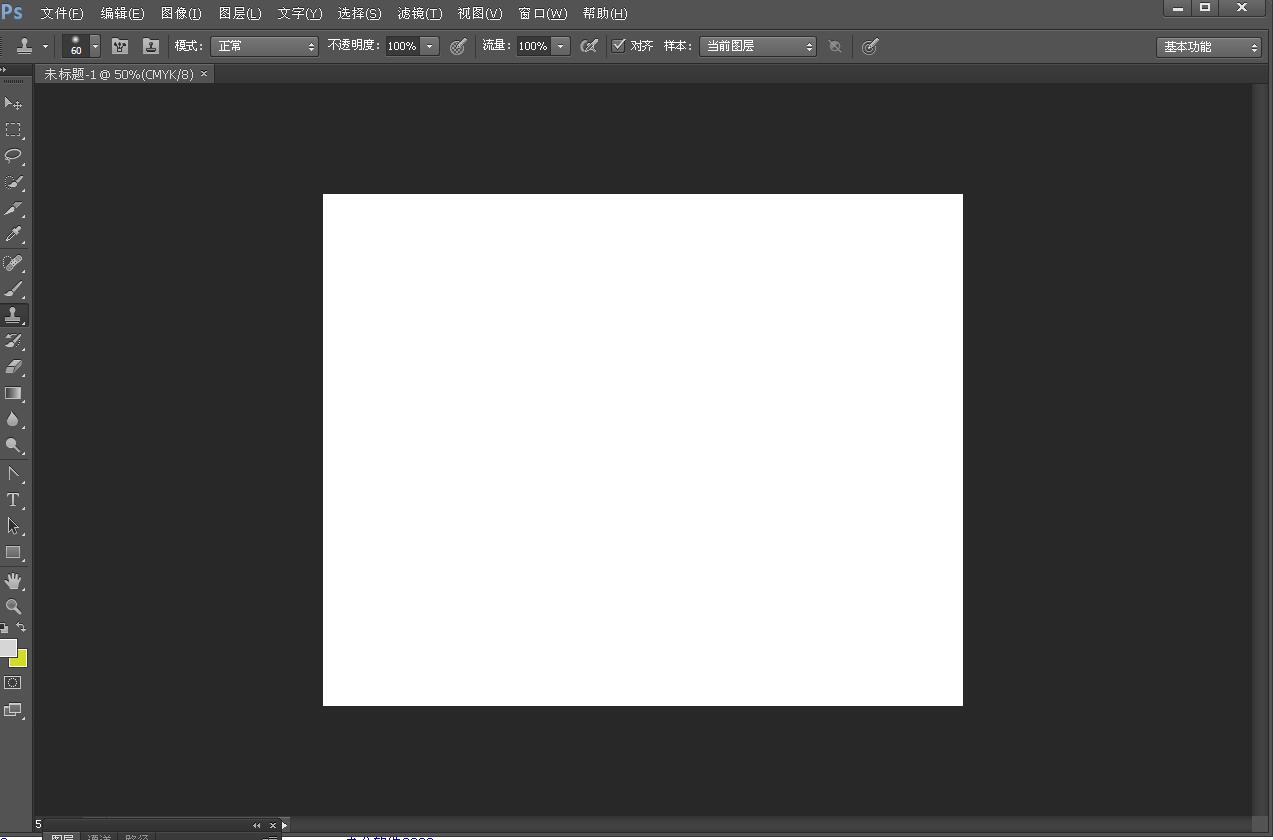Select the Zoom magnifier tool
The image size is (1273, 840).
coord(13,607)
